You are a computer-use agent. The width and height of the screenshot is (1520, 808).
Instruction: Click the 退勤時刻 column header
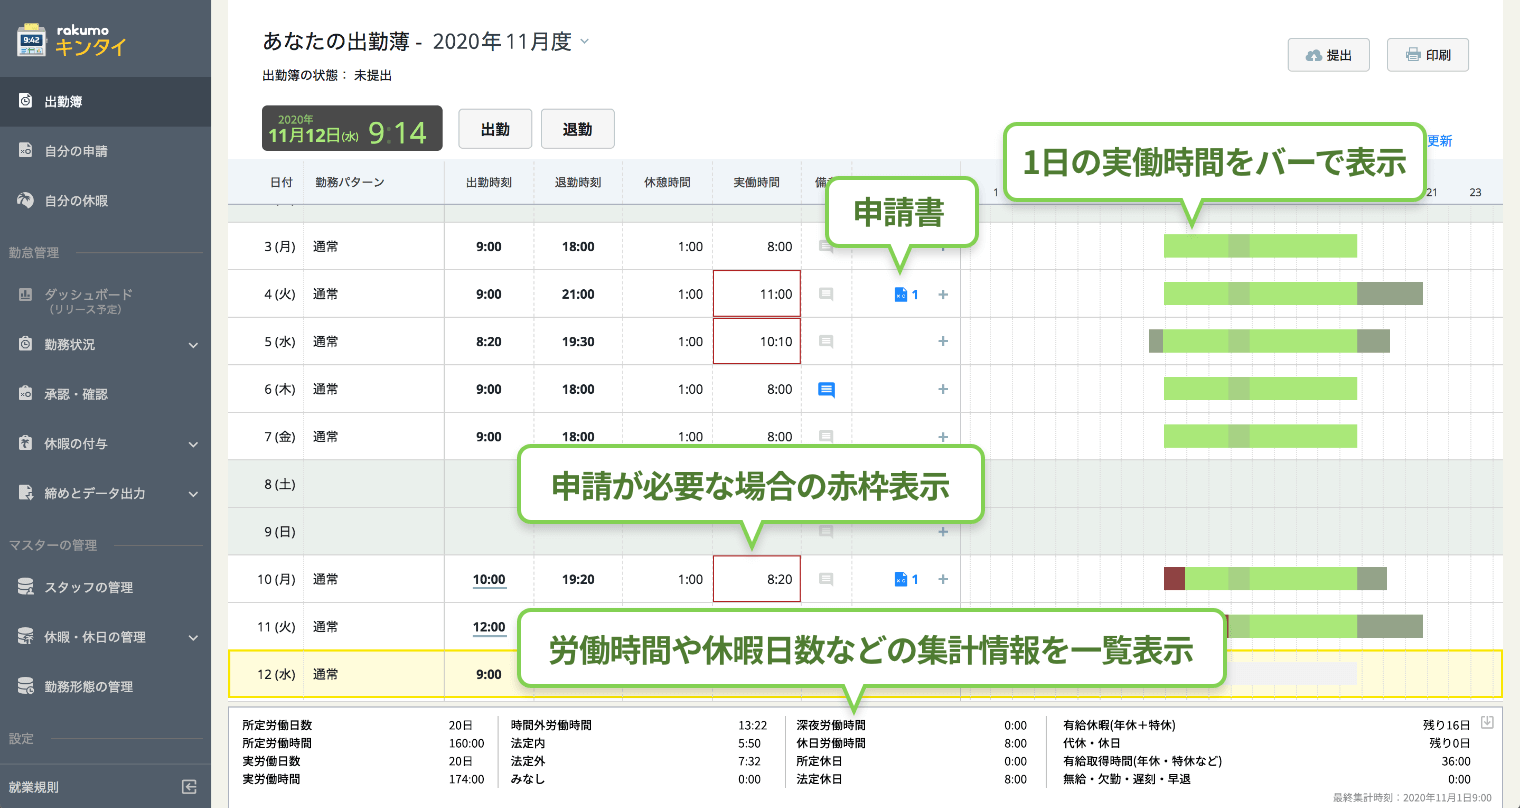pos(578,183)
